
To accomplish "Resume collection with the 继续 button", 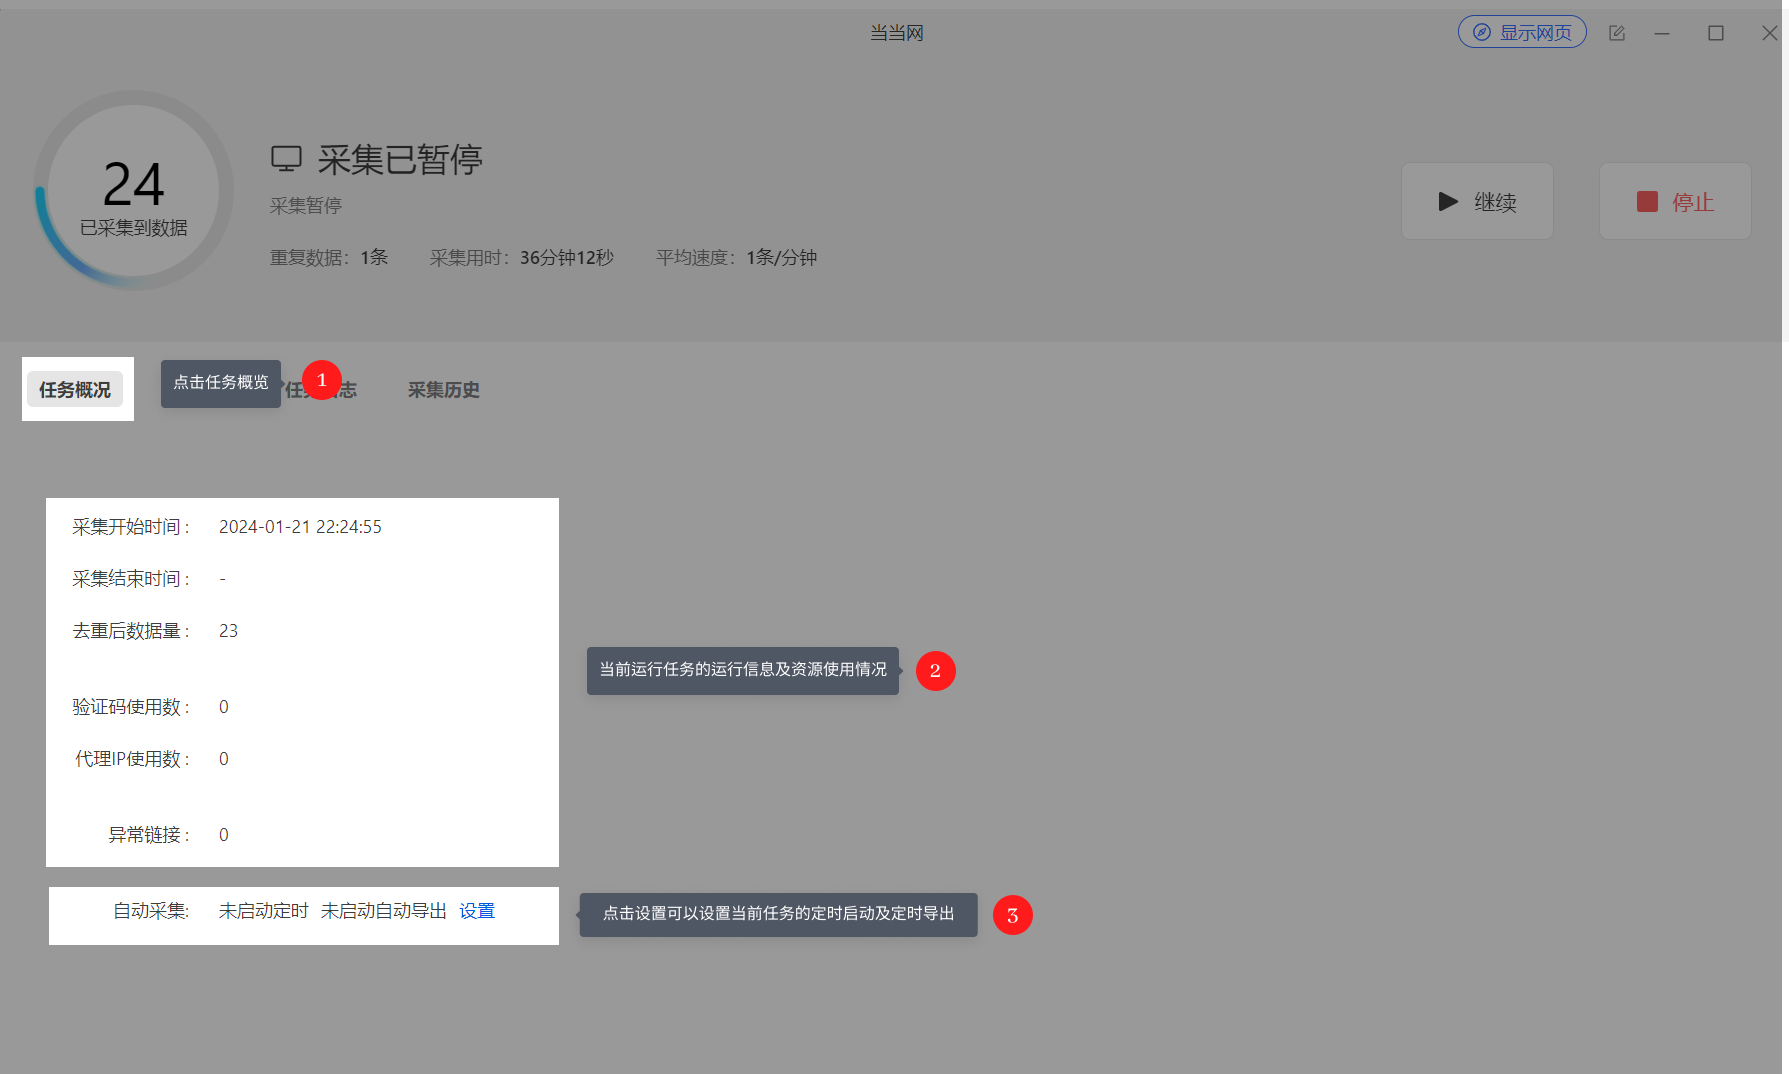I will pos(1477,201).
